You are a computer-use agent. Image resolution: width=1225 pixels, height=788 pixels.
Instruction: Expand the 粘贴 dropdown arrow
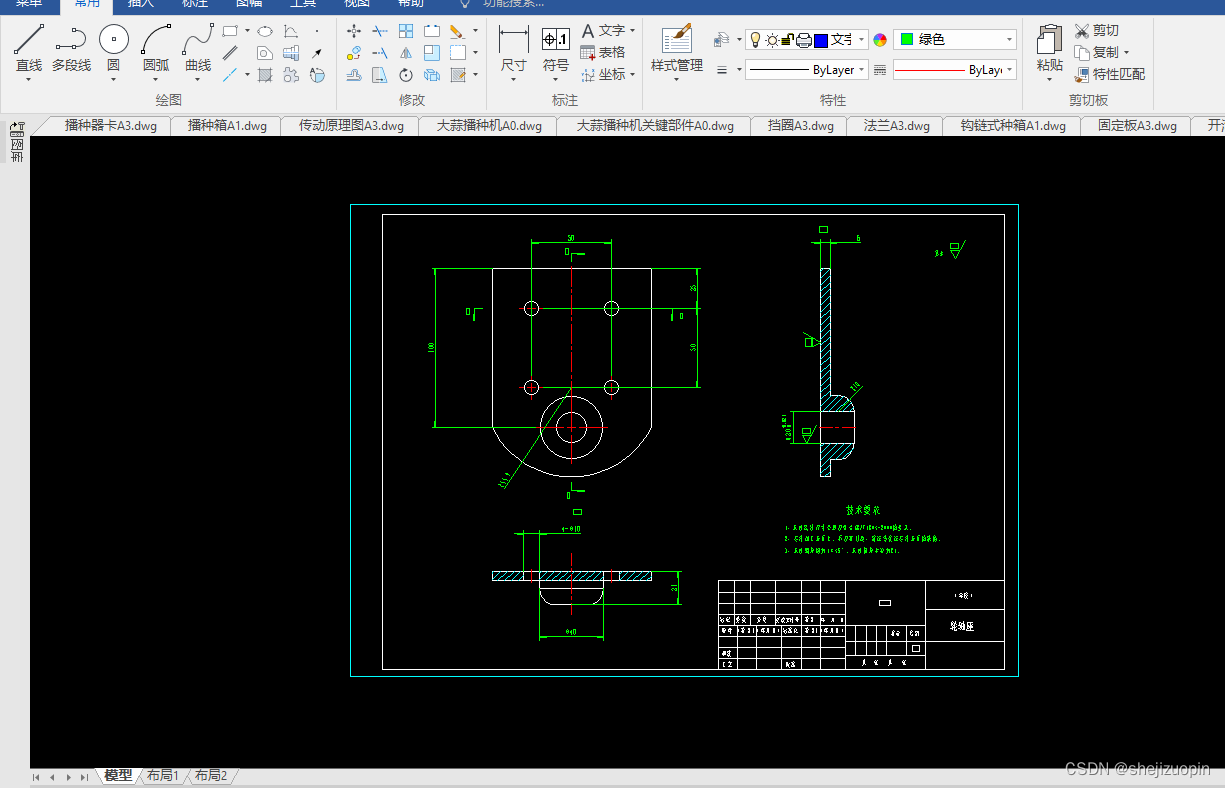pyautogui.click(x=1049, y=79)
